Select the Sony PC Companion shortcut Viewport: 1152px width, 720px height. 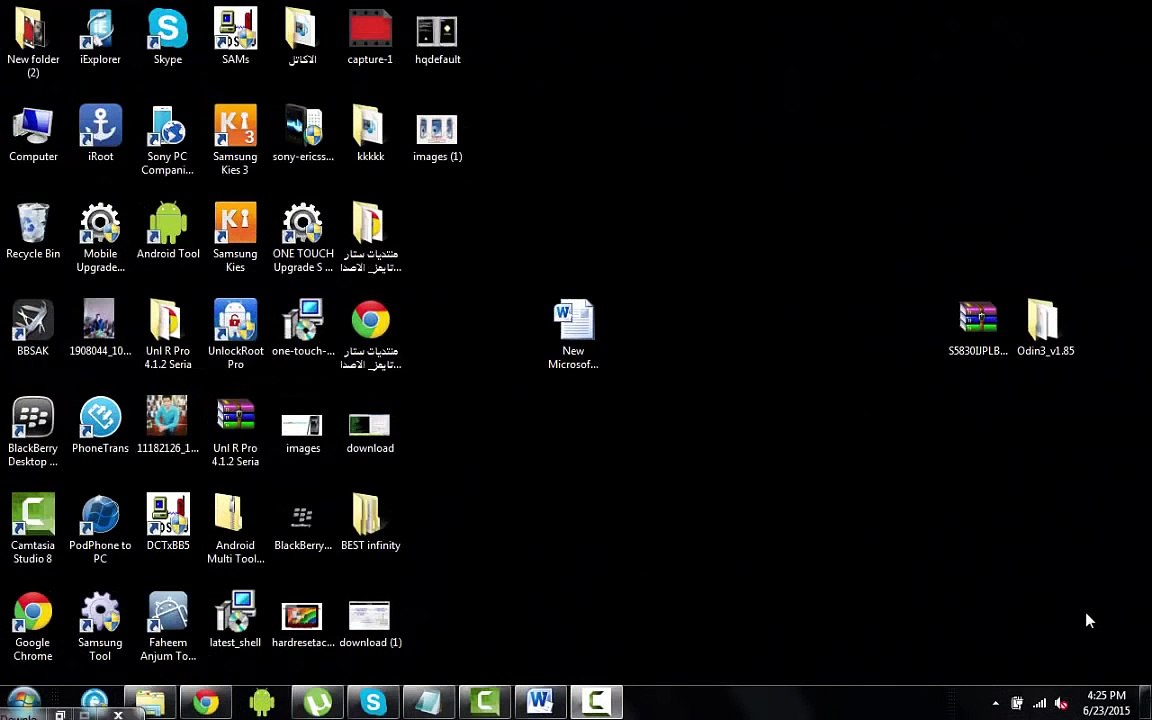[x=168, y=140]
